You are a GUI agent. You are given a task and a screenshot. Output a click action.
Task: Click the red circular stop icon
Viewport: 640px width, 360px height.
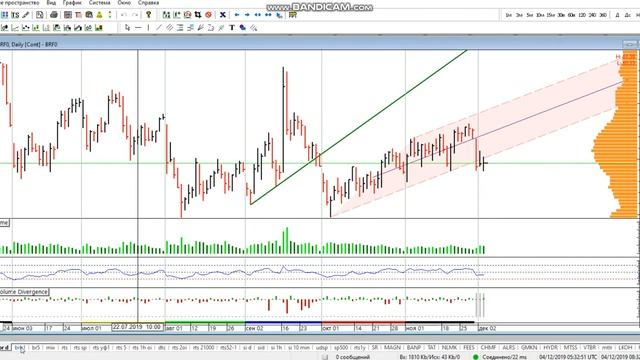209,15
